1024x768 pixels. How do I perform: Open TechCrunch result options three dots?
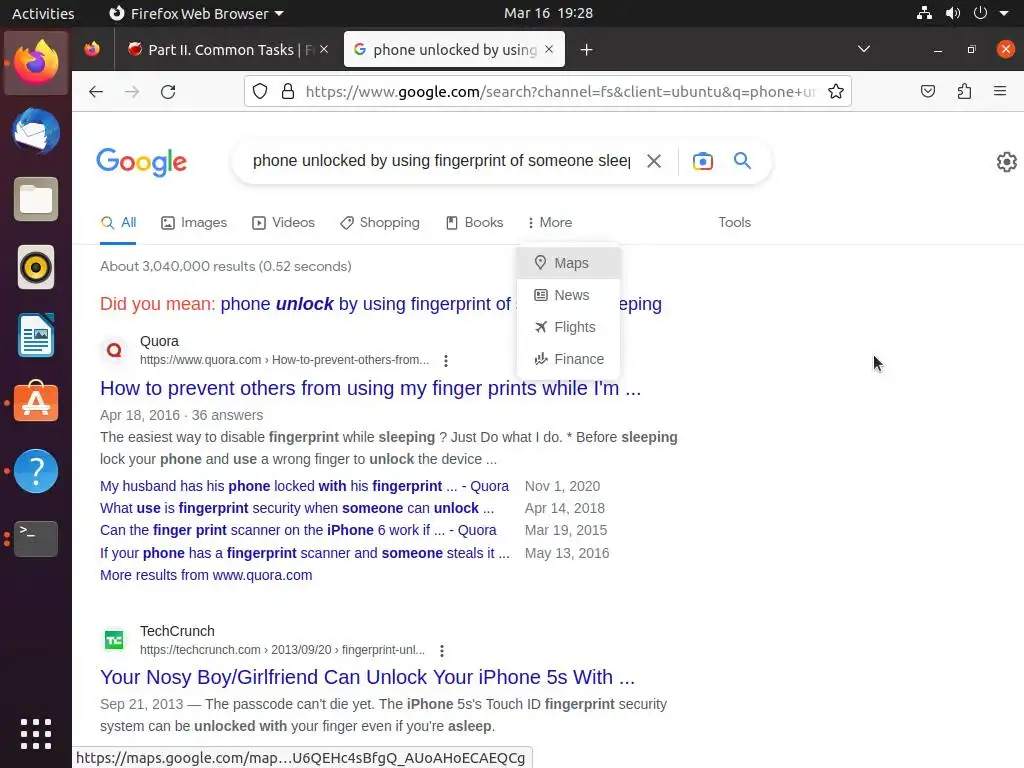click(x=442, y=651)
